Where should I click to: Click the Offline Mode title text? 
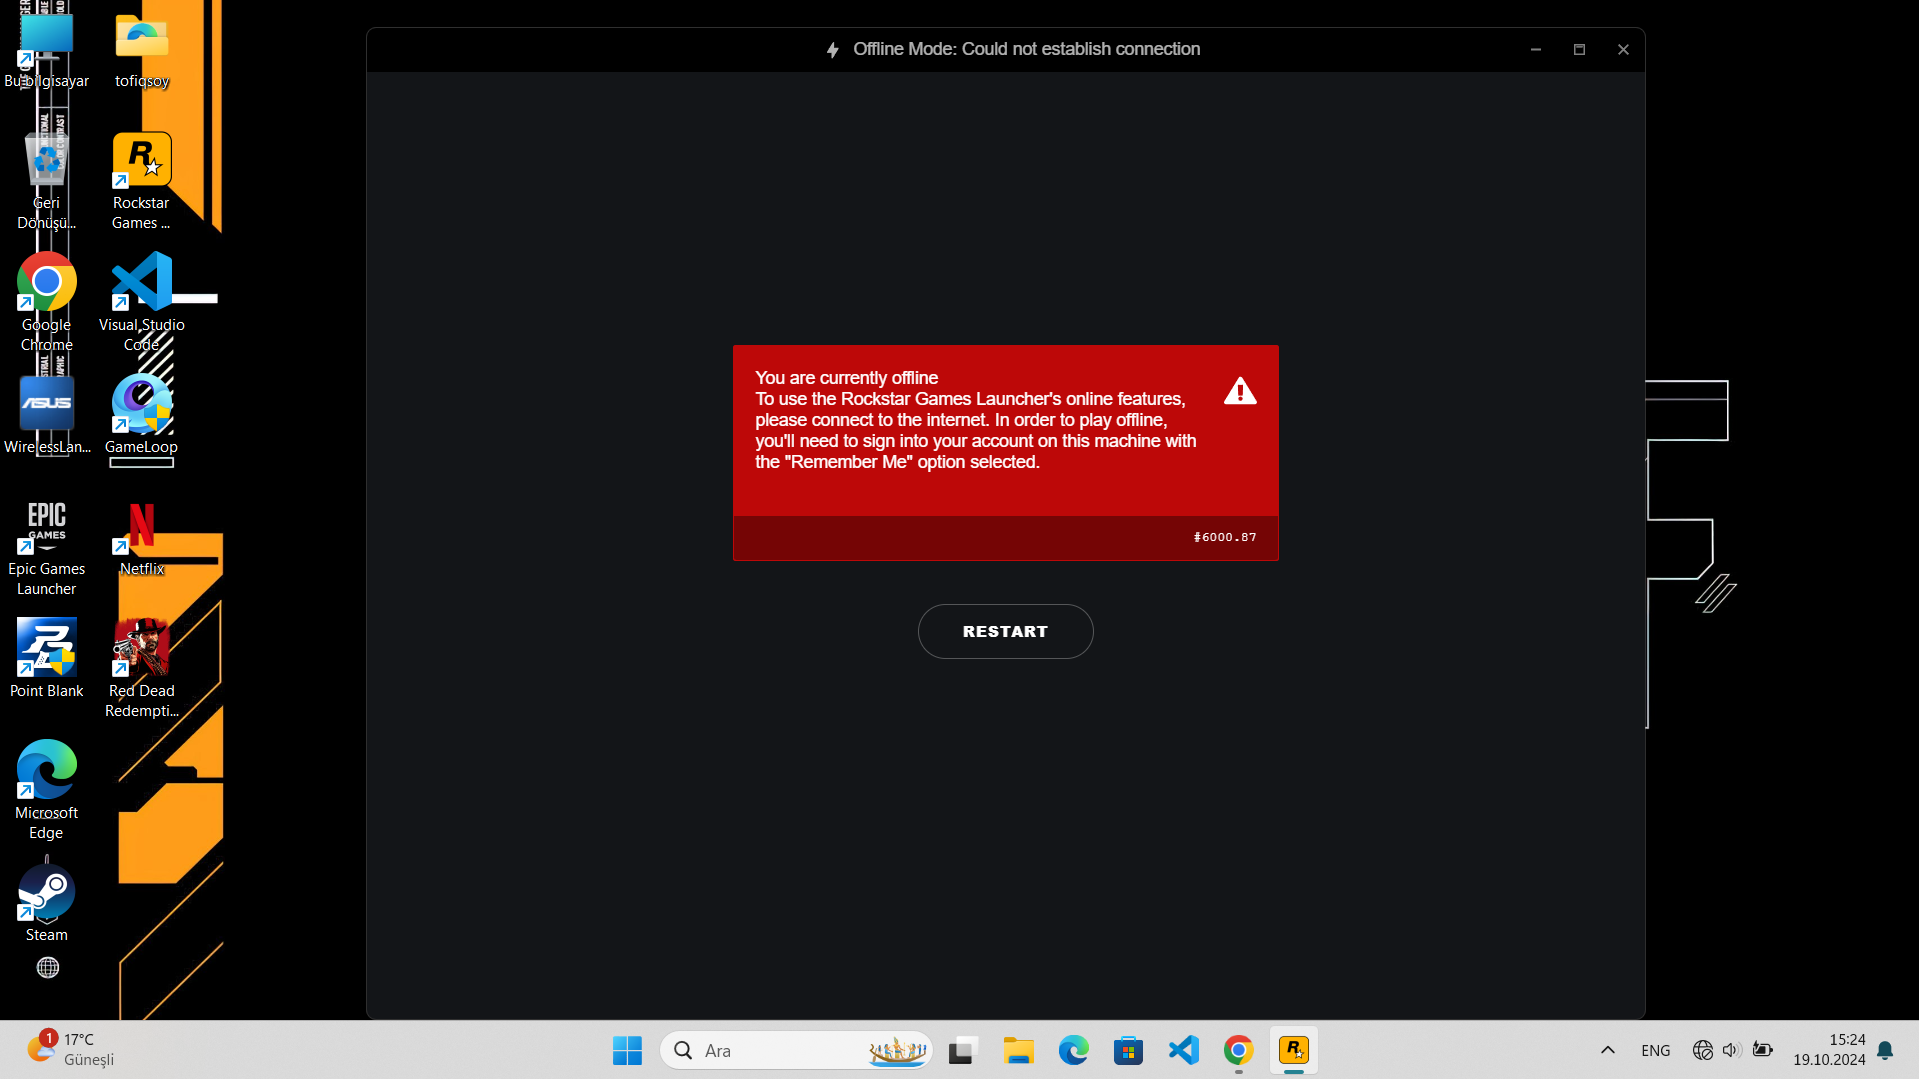pos(1026,49)
